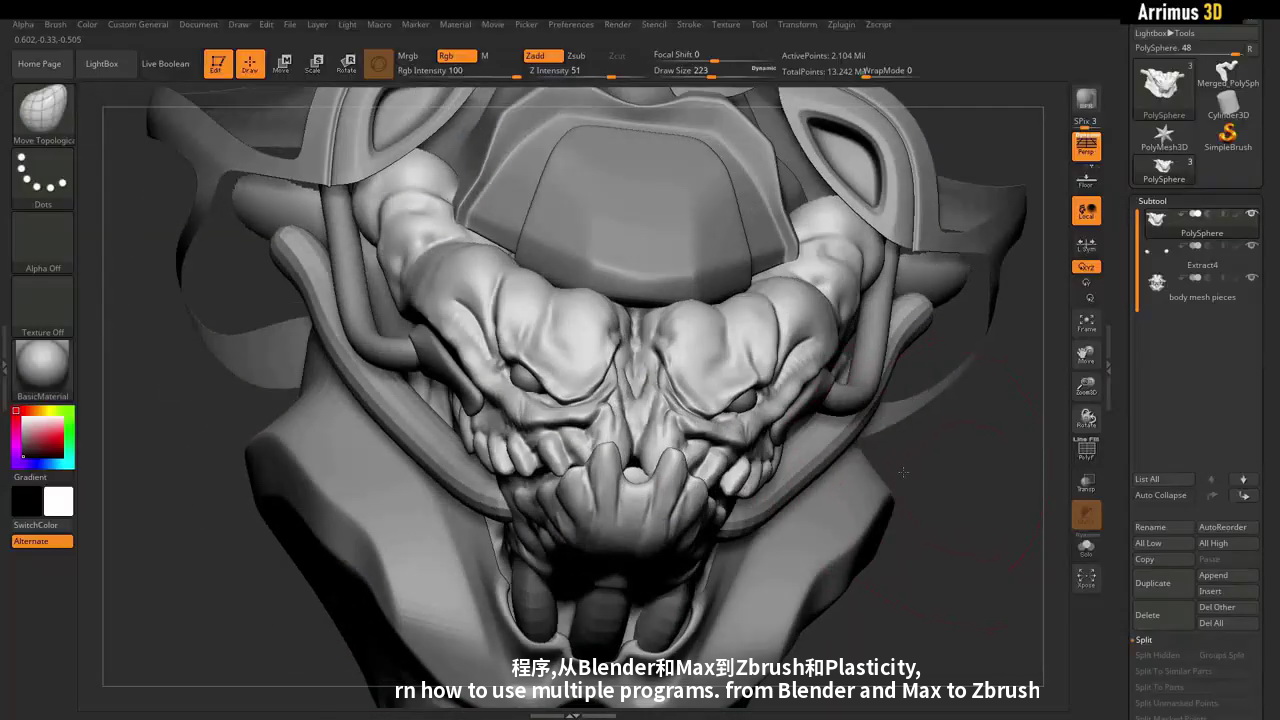Click the Frame view icon
Viewport: 1280px width, 720px height.
pyautogui.click(x=1086, y=322)
